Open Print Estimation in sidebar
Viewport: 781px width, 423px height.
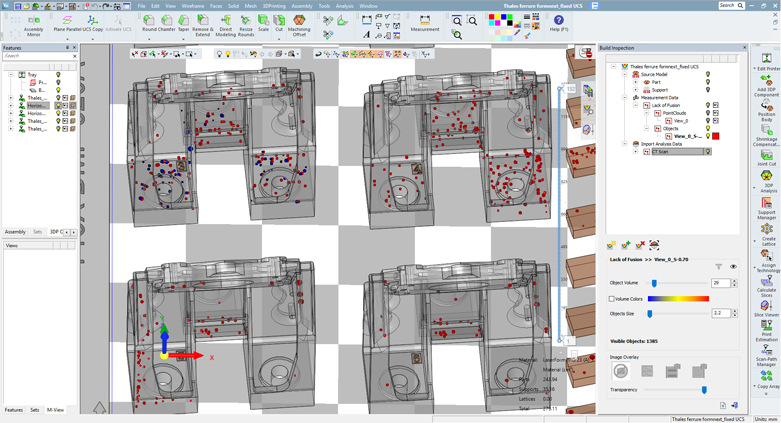point(767,331)
